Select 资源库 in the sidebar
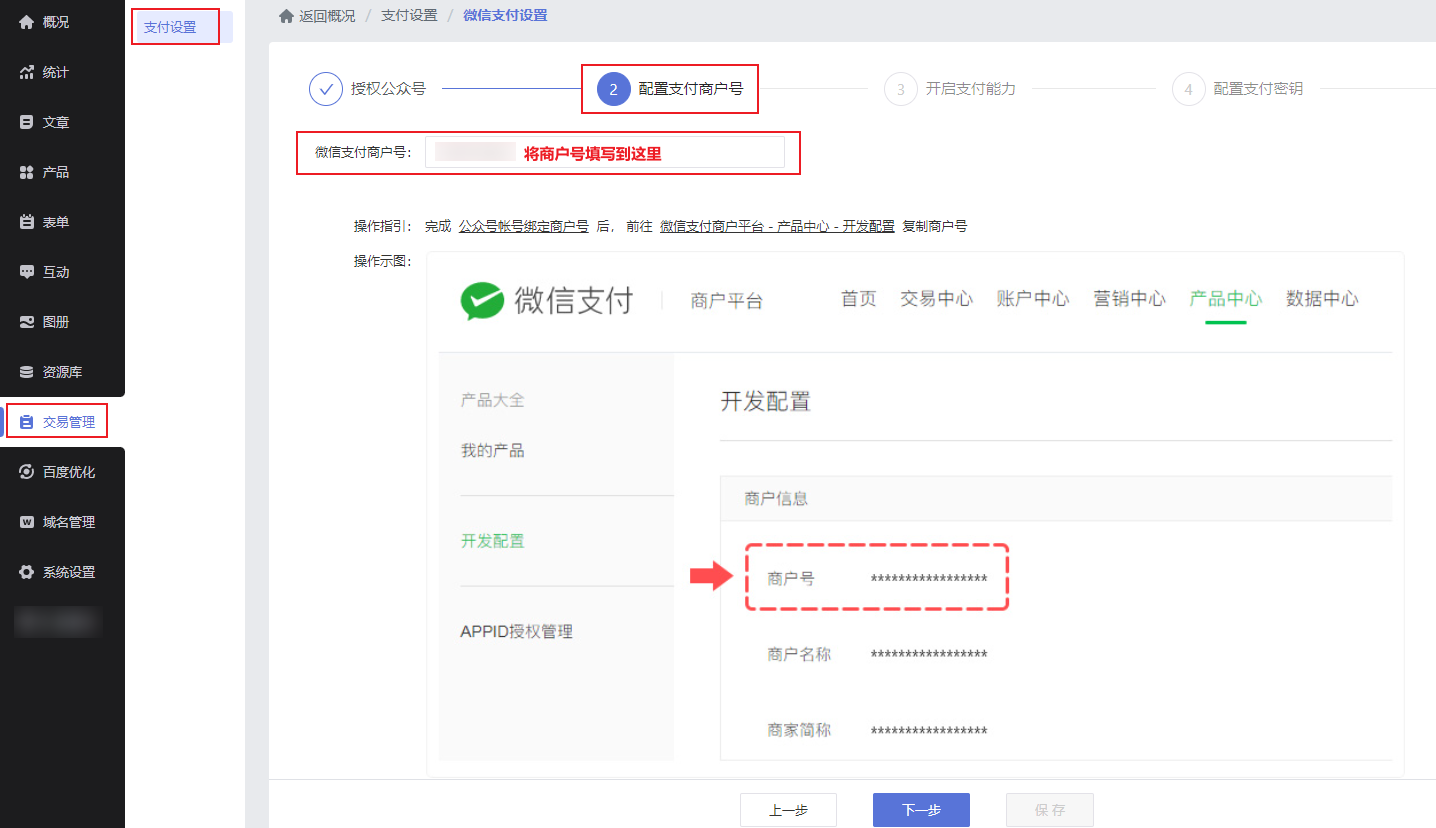 click(x=62, y=372)
